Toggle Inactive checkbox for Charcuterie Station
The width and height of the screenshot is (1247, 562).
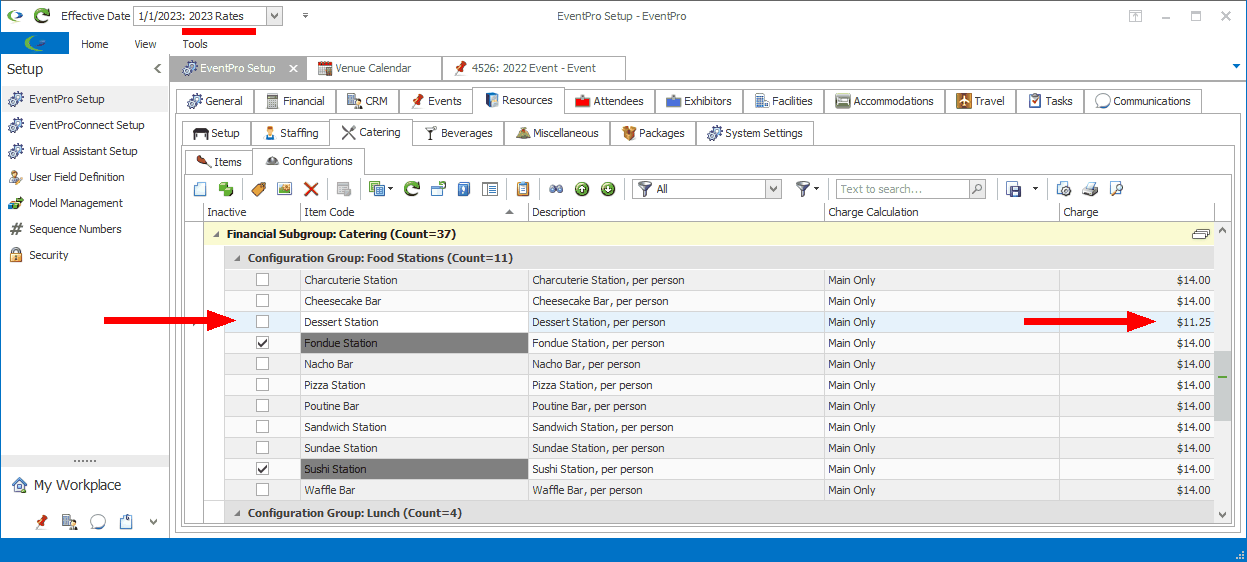(262, 280)
